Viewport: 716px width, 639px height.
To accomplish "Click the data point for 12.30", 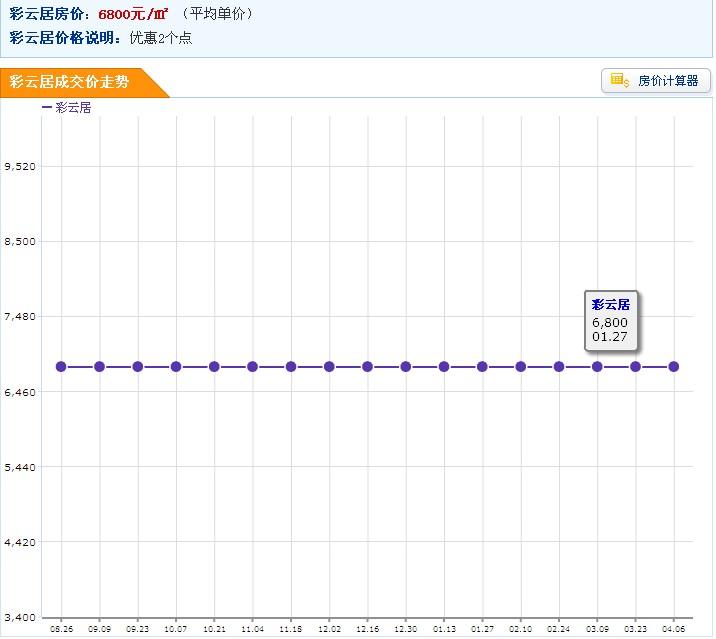I will pos(405,367).
